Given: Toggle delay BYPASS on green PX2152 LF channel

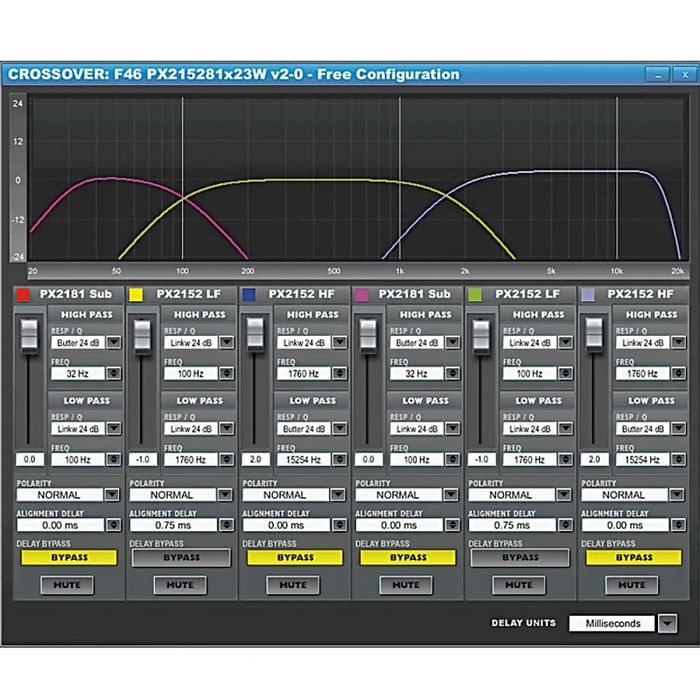Looking at the screenshot, I should point(521,558).
